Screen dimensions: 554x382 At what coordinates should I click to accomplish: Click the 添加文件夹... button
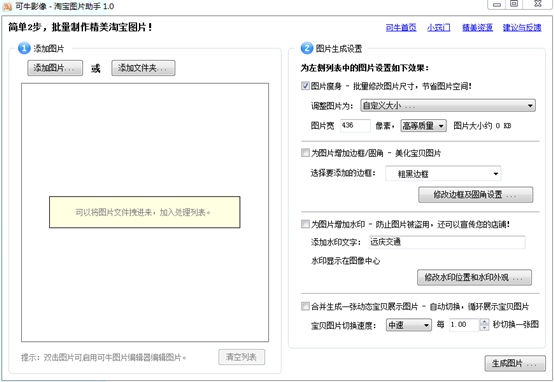pos(143,68)
